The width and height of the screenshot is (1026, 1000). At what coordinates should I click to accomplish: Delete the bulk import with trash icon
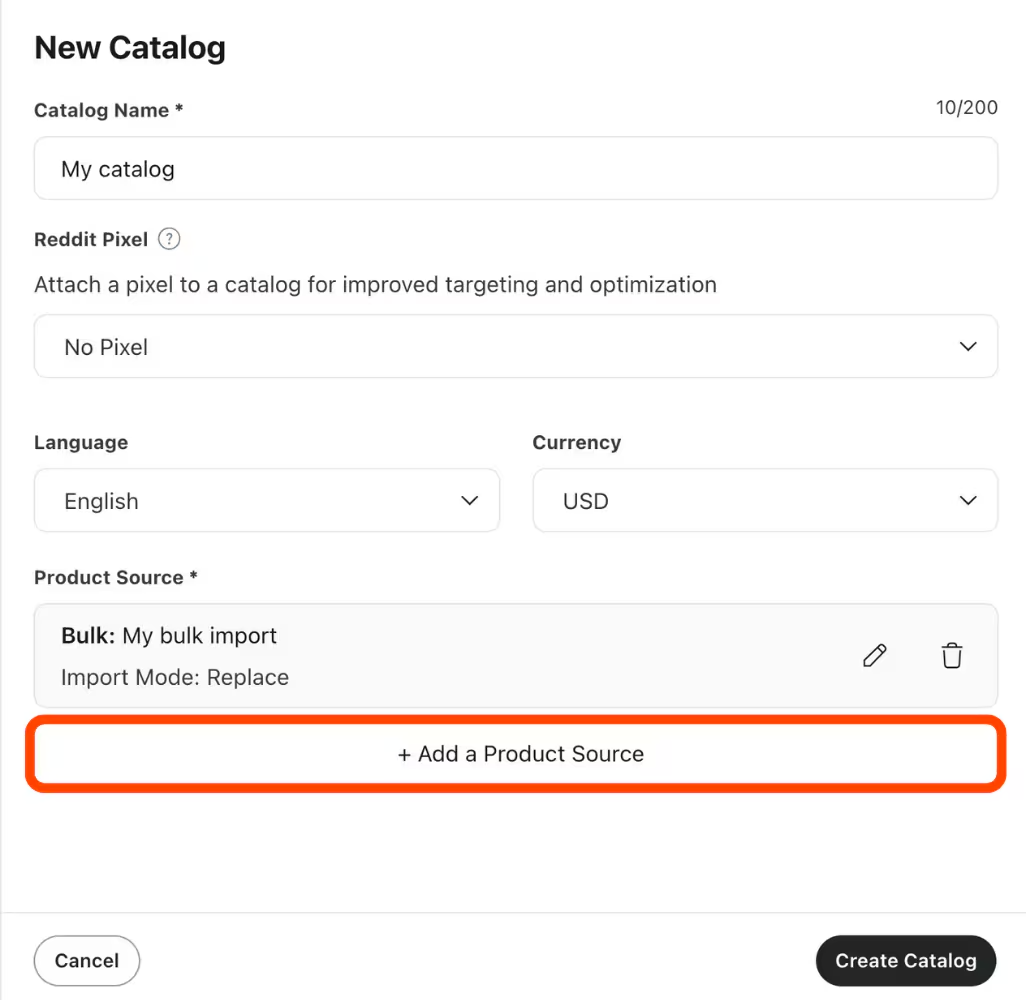tap(952, 656)
